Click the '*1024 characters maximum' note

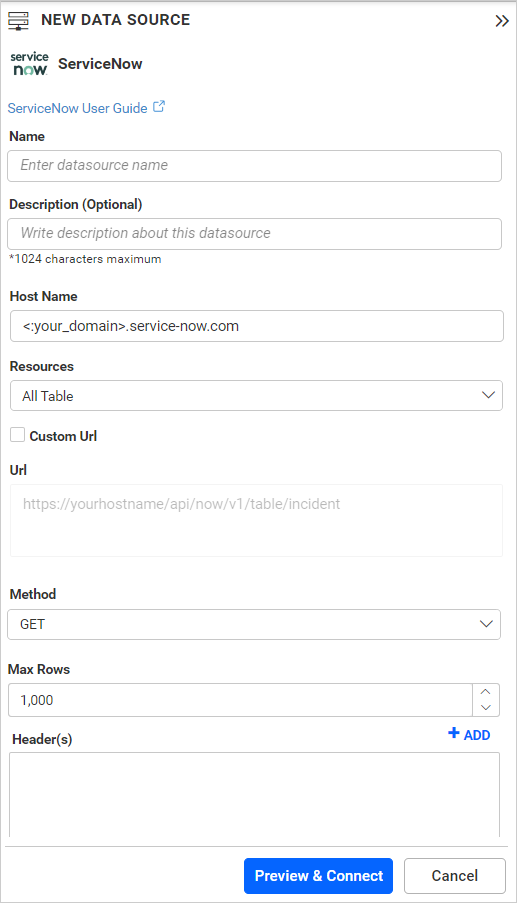coord(85,259)
